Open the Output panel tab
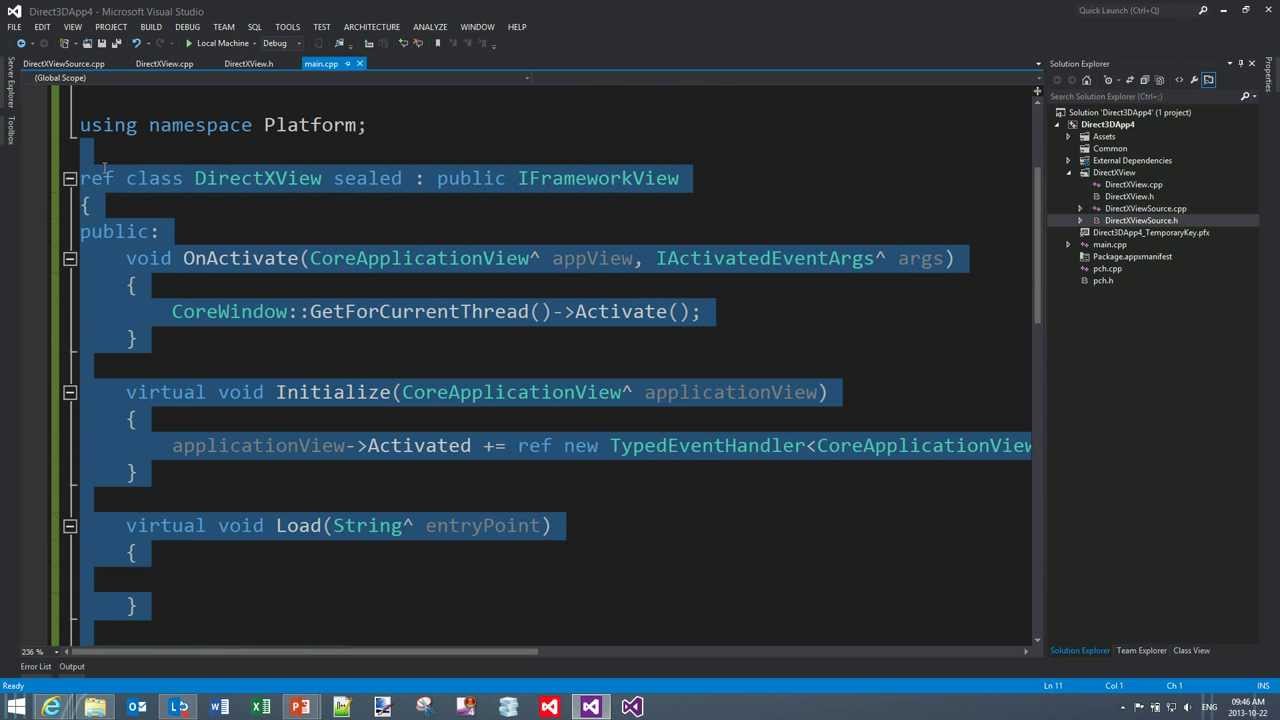1280x720 pixels. click(72, 666)
